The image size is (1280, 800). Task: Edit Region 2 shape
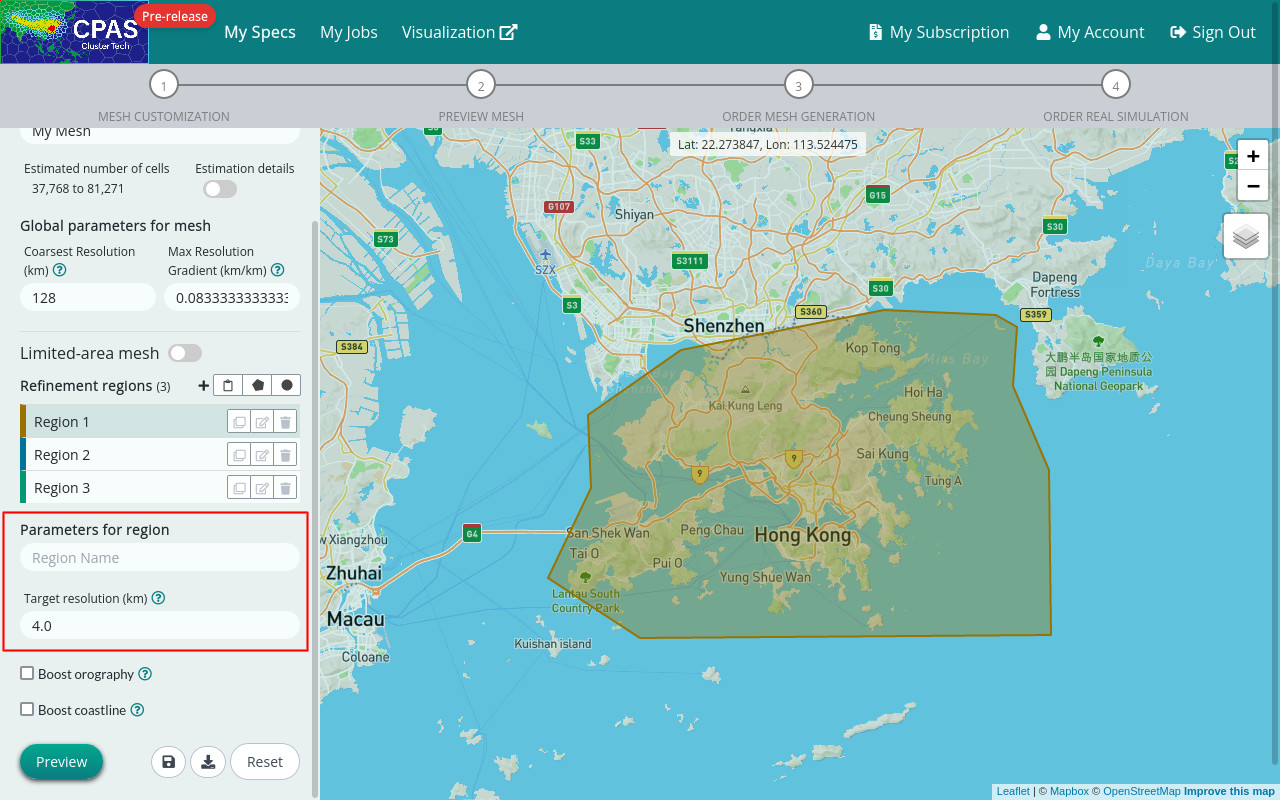click(262, 455)
